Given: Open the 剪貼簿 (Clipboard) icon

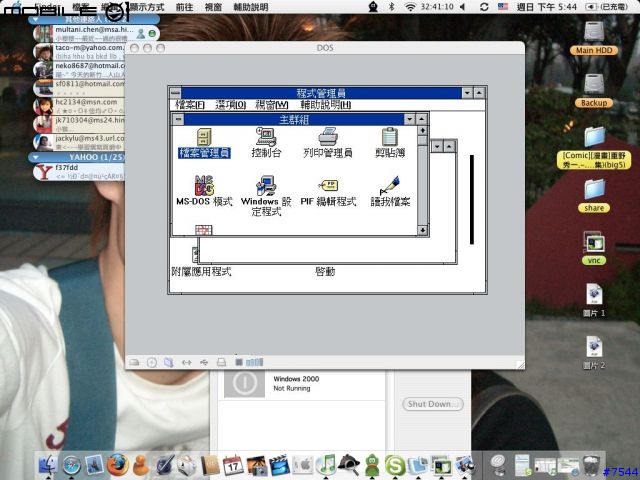Looking at the screenshot, I should pos(390,142).
